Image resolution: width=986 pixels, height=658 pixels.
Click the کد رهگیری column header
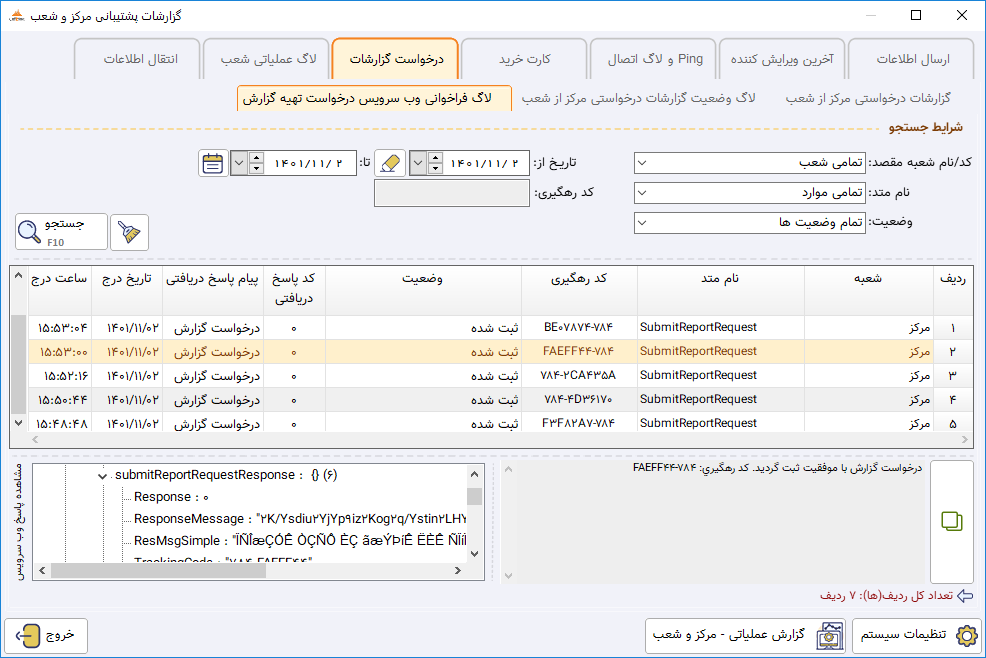point(579,288)
